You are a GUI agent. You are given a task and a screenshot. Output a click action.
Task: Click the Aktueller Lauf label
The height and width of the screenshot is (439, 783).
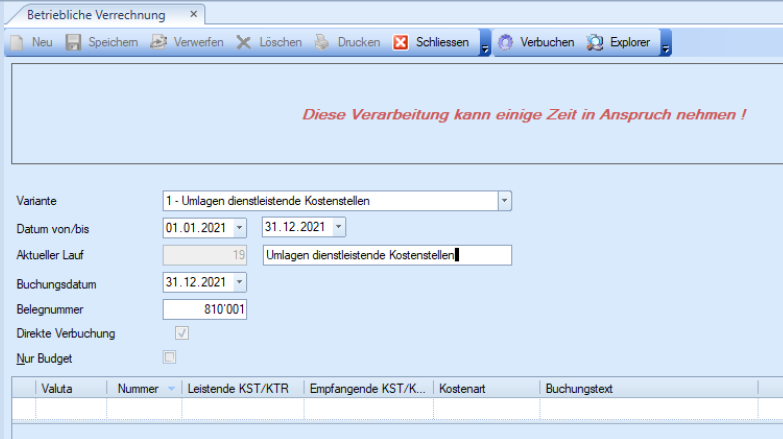pos(50,255)
